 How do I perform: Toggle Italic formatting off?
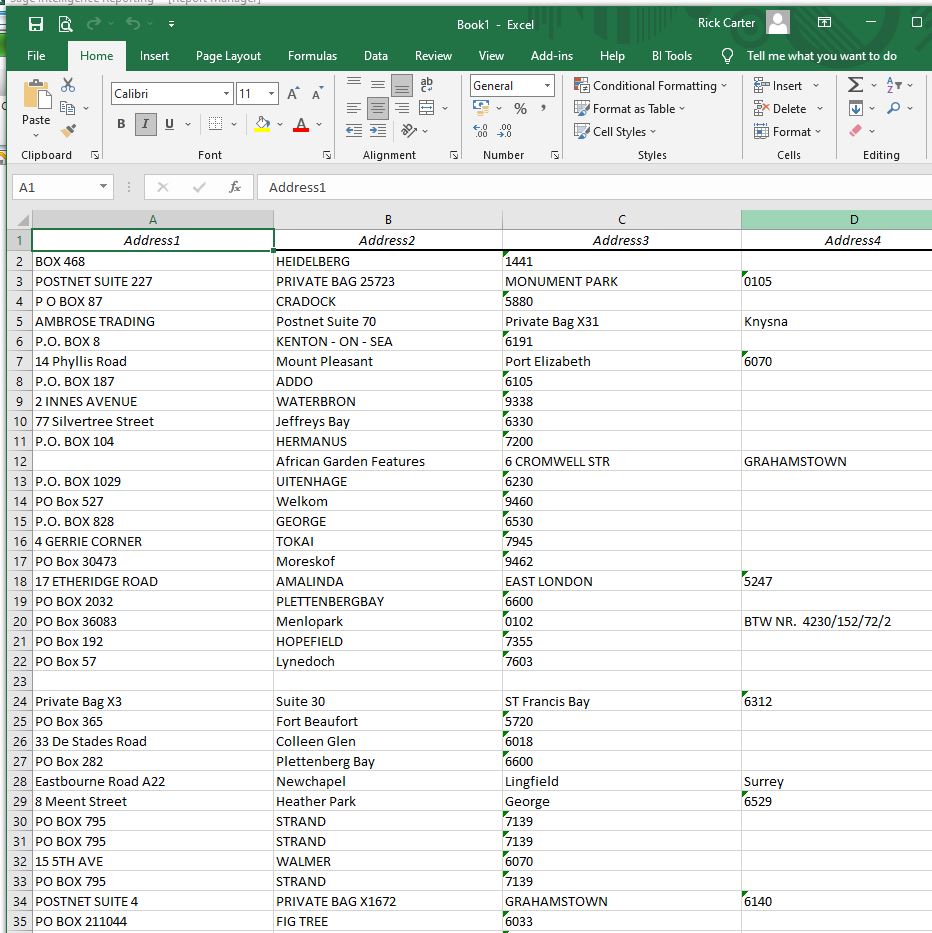pos(145,124)
